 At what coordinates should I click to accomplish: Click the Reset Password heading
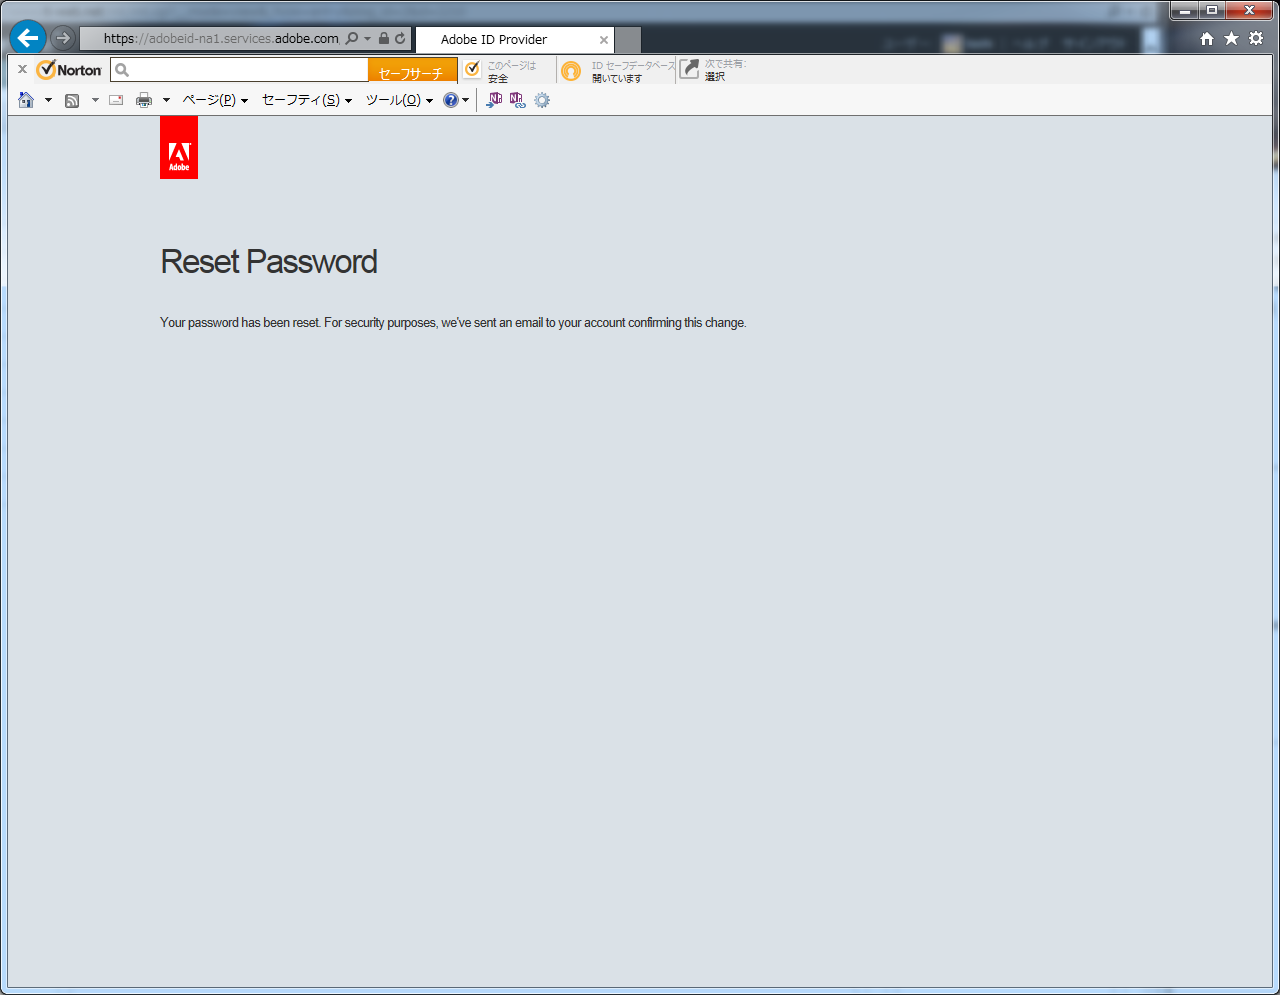point(269,262)
